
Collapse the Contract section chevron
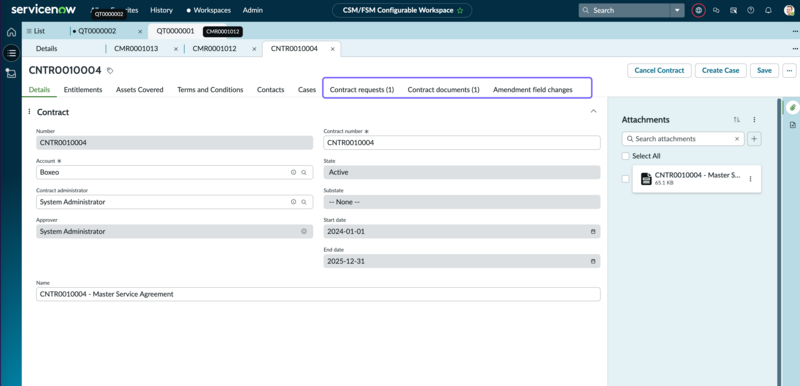[593, 111]
